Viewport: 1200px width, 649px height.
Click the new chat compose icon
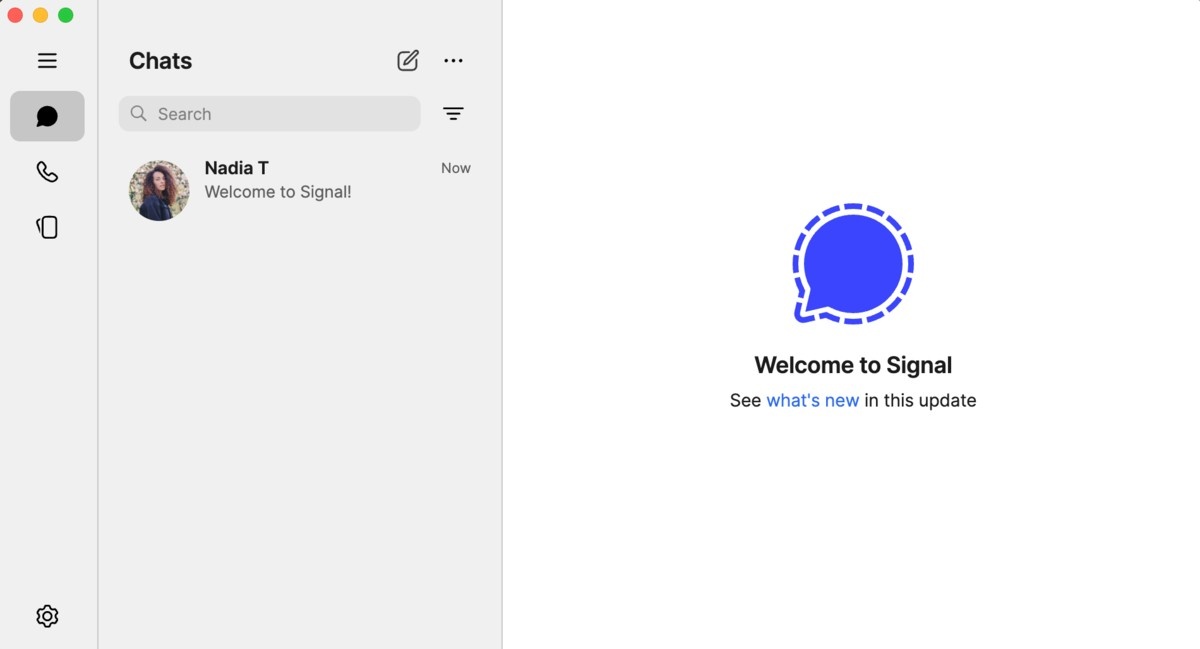[408, 61]
